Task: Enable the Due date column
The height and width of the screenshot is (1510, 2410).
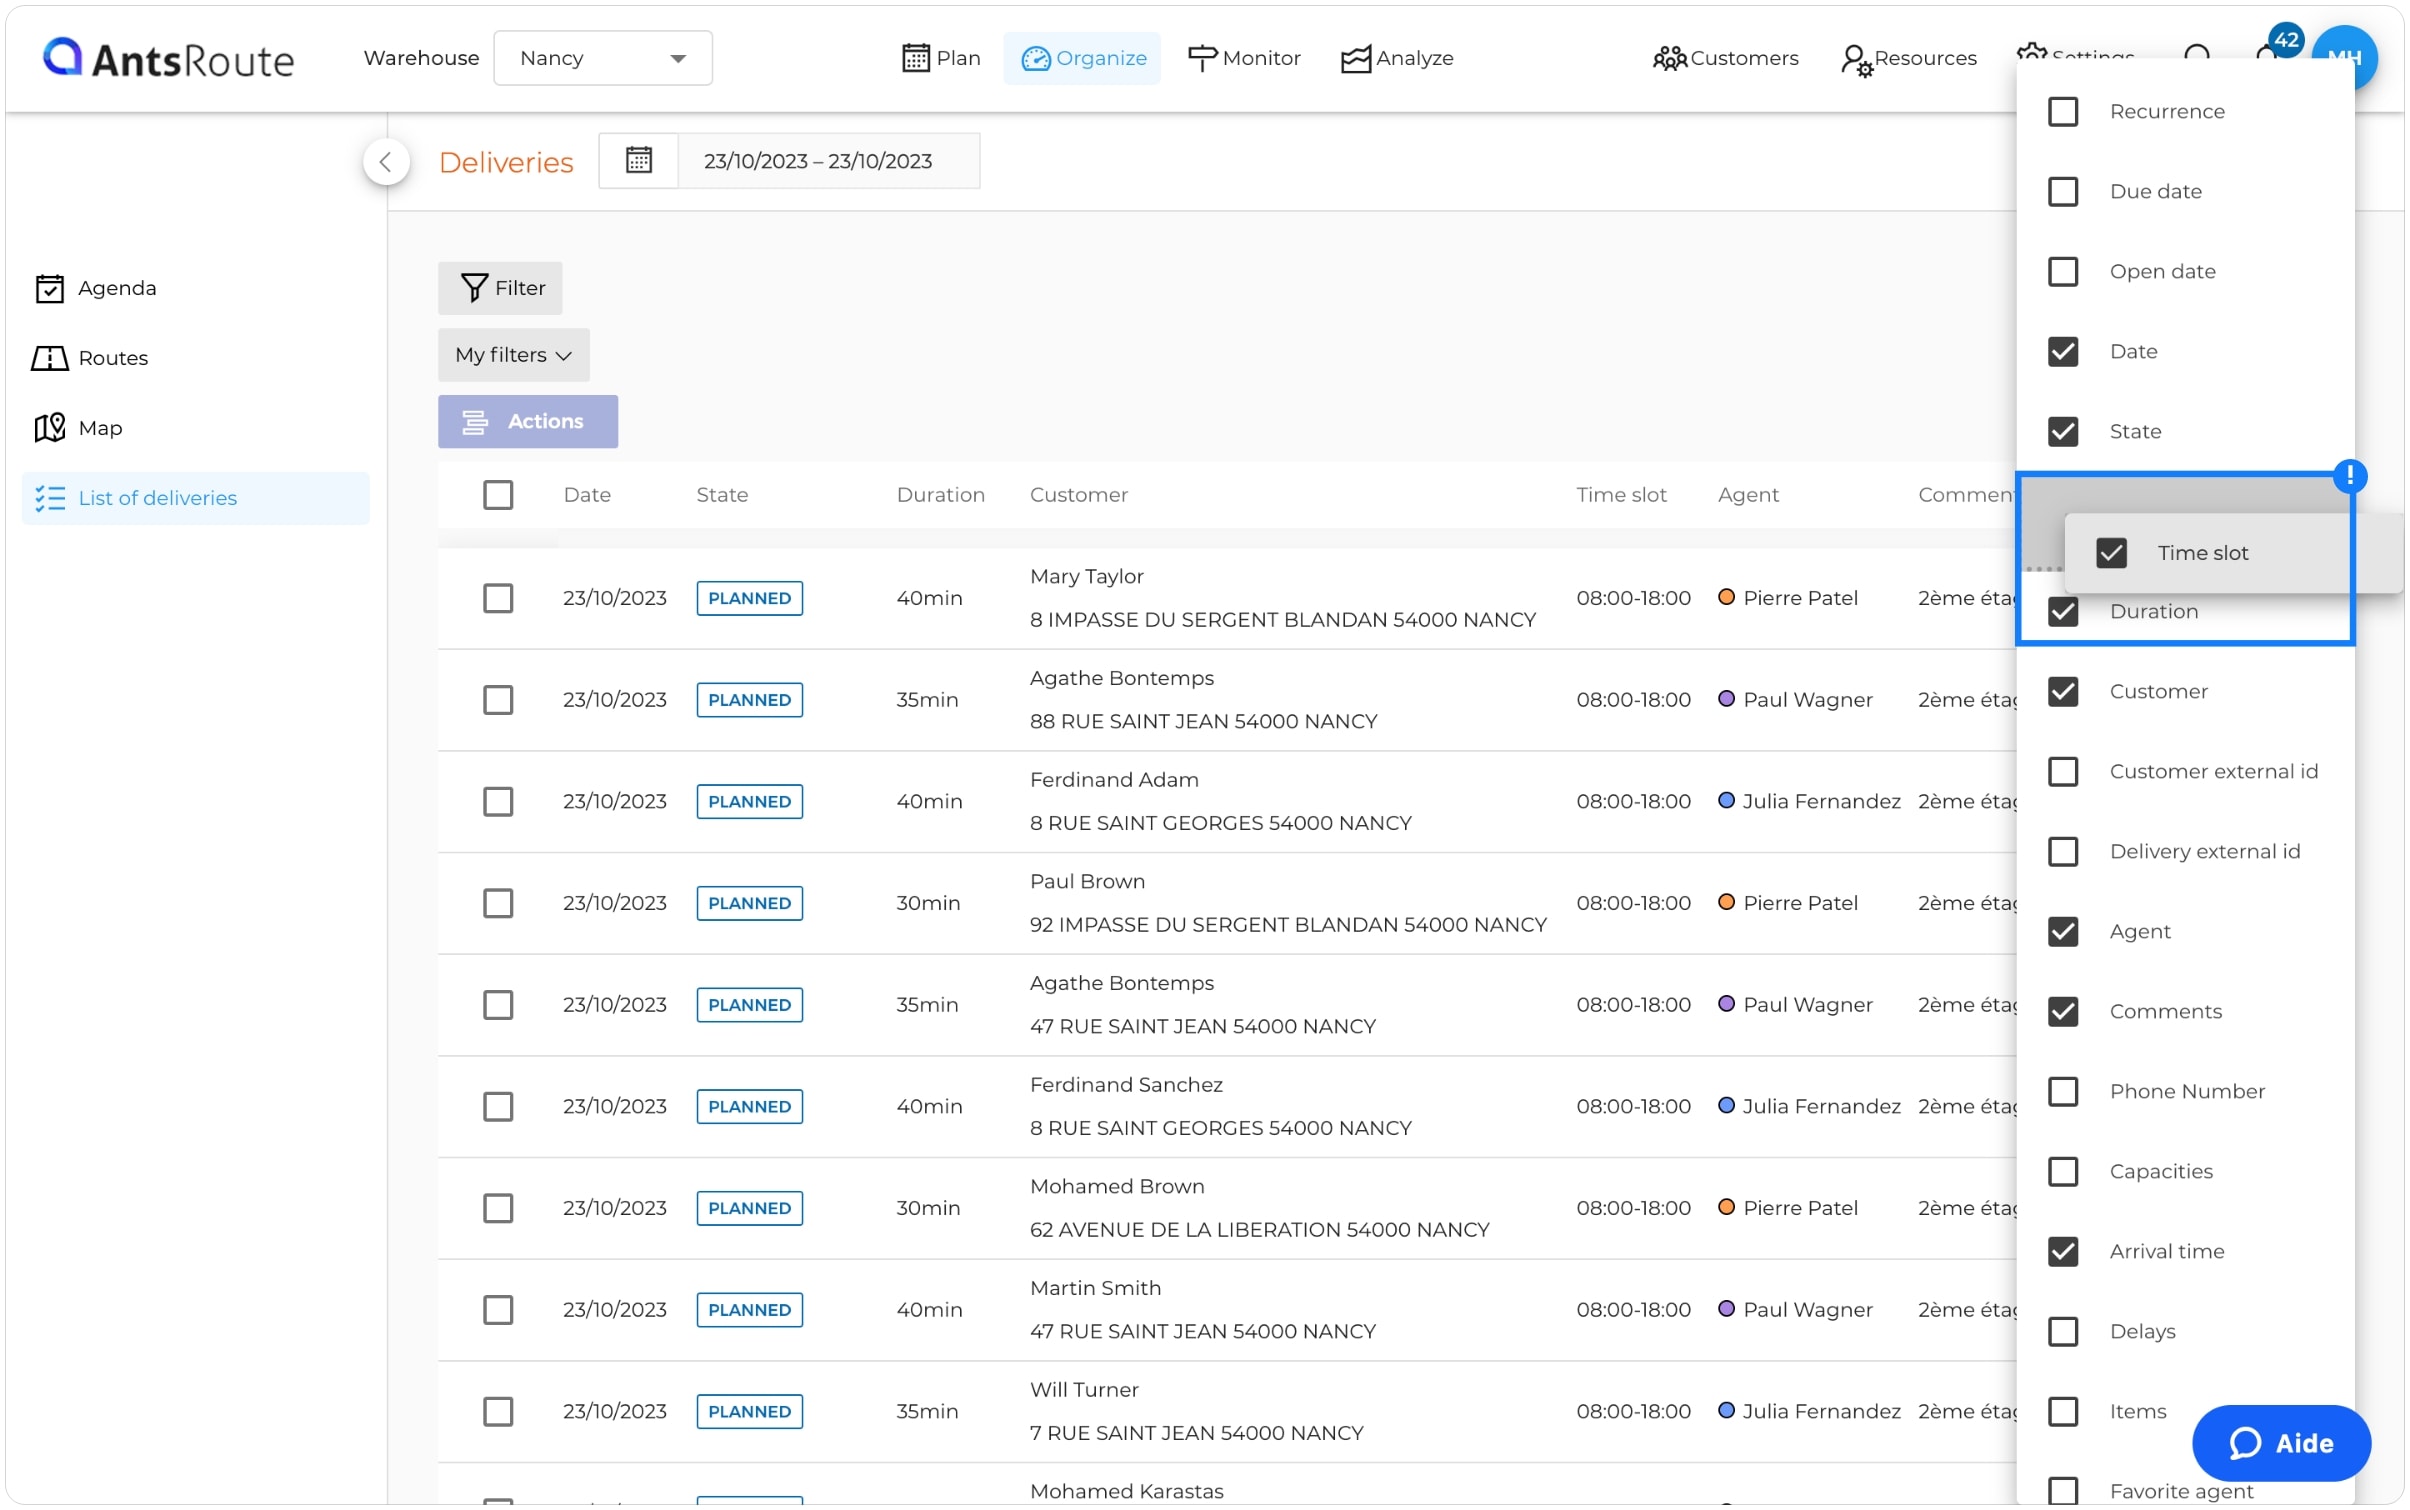Action: (2062, 191)
